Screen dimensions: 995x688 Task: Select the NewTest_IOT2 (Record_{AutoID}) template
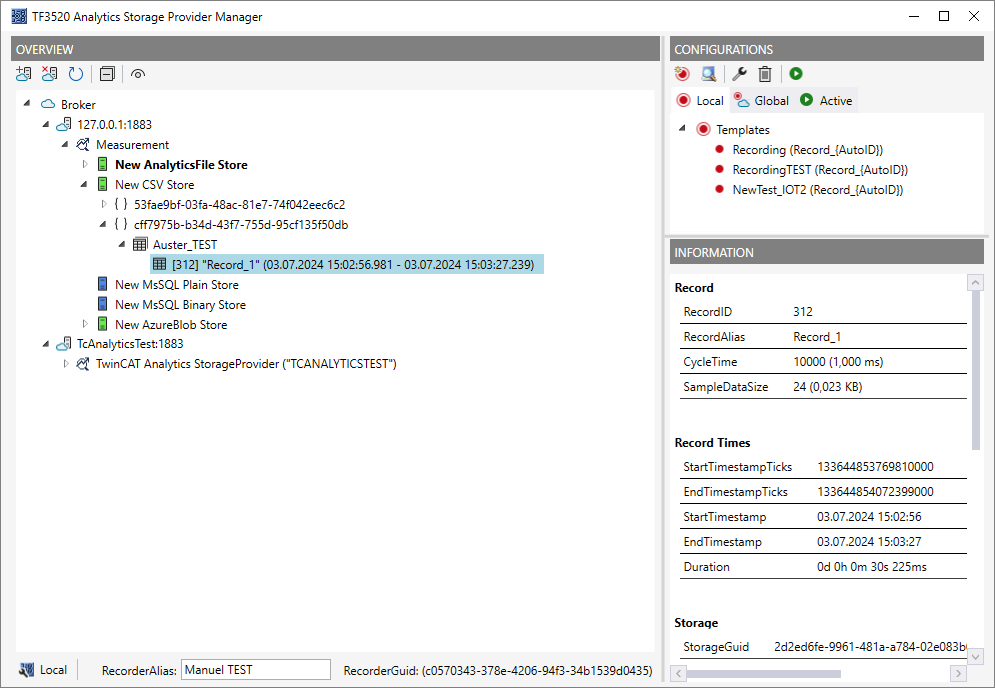coord(817,190)
